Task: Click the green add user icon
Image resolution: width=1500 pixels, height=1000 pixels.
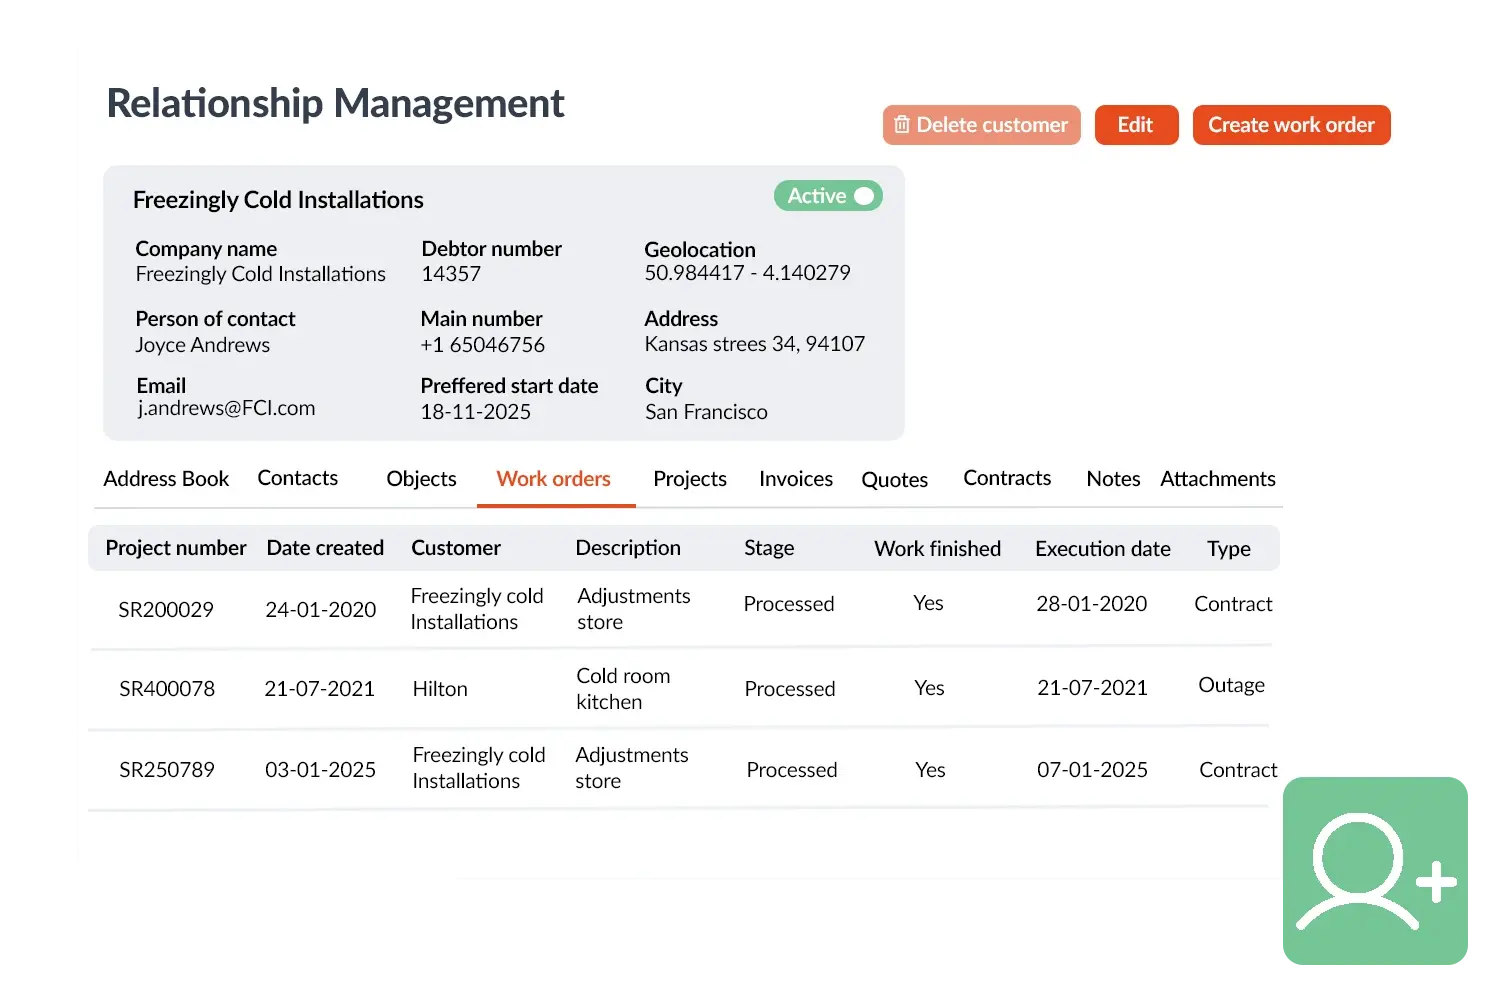Action: click(x=1376, y=872)
